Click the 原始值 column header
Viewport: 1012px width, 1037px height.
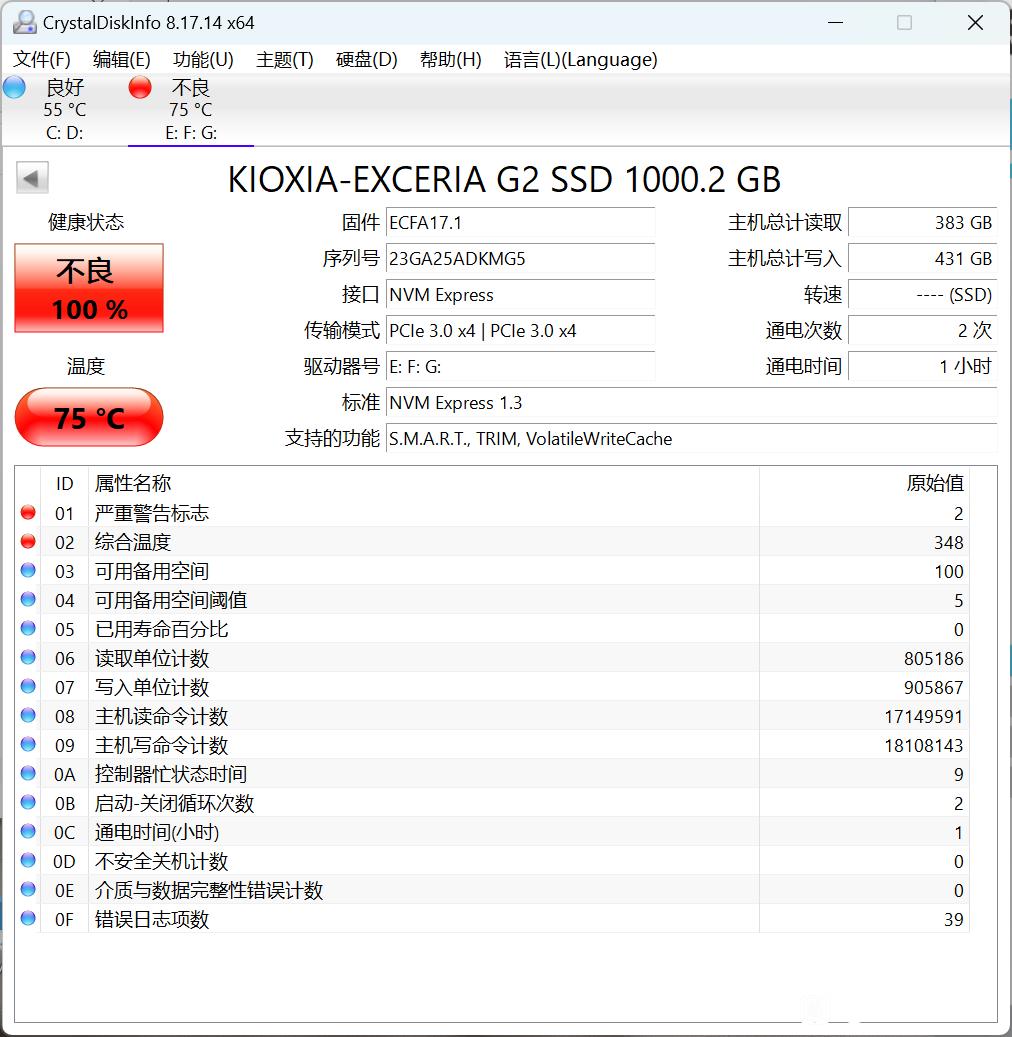(864, 483)
